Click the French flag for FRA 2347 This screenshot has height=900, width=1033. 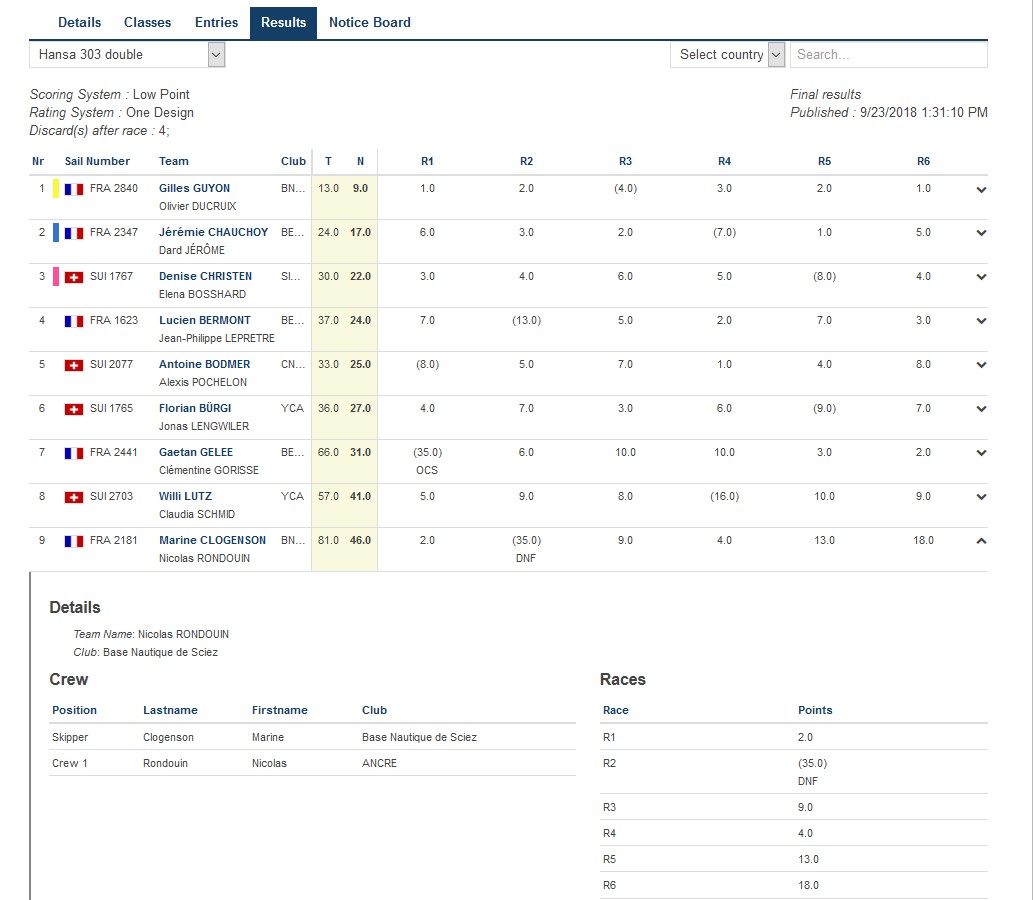74,233
